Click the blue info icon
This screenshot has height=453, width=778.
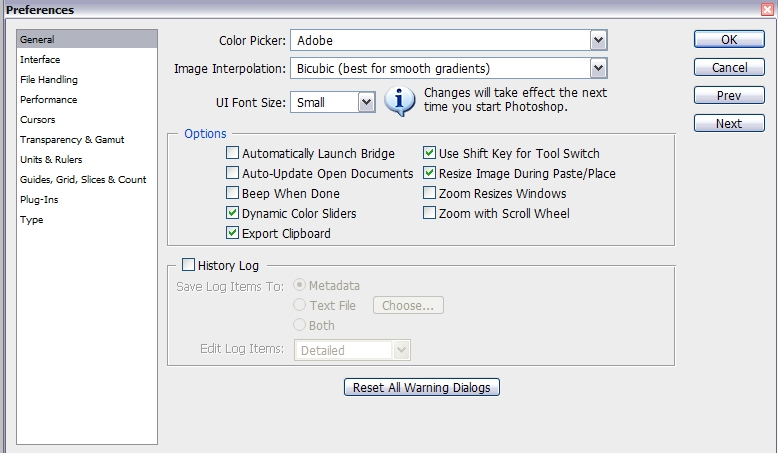point(400,101)
